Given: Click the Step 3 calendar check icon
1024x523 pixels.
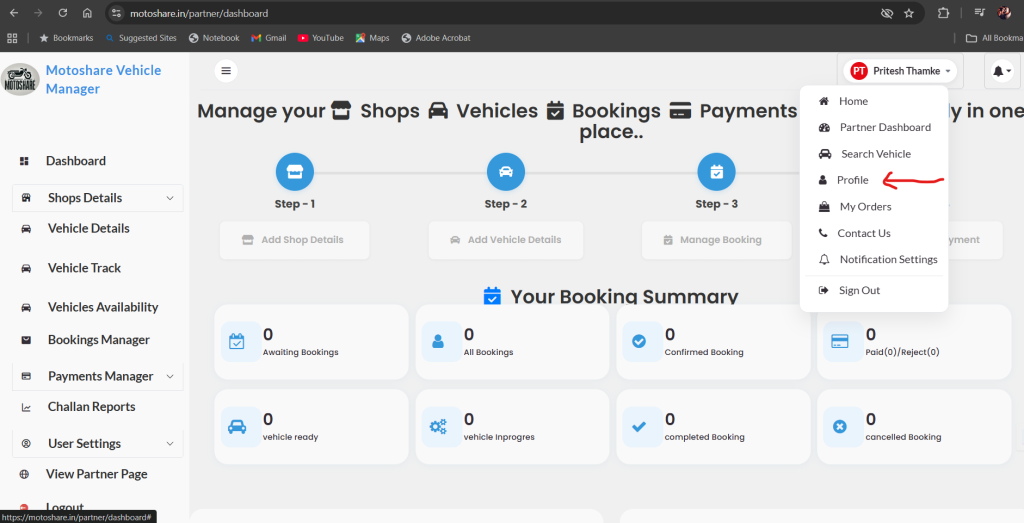Looking at the screenshot, I should [x=716, y=172].
